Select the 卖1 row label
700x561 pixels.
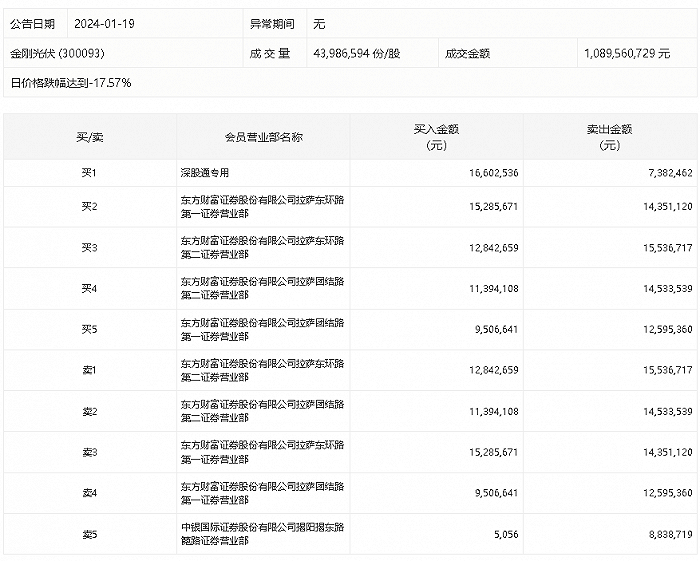[x=89, y=370]
